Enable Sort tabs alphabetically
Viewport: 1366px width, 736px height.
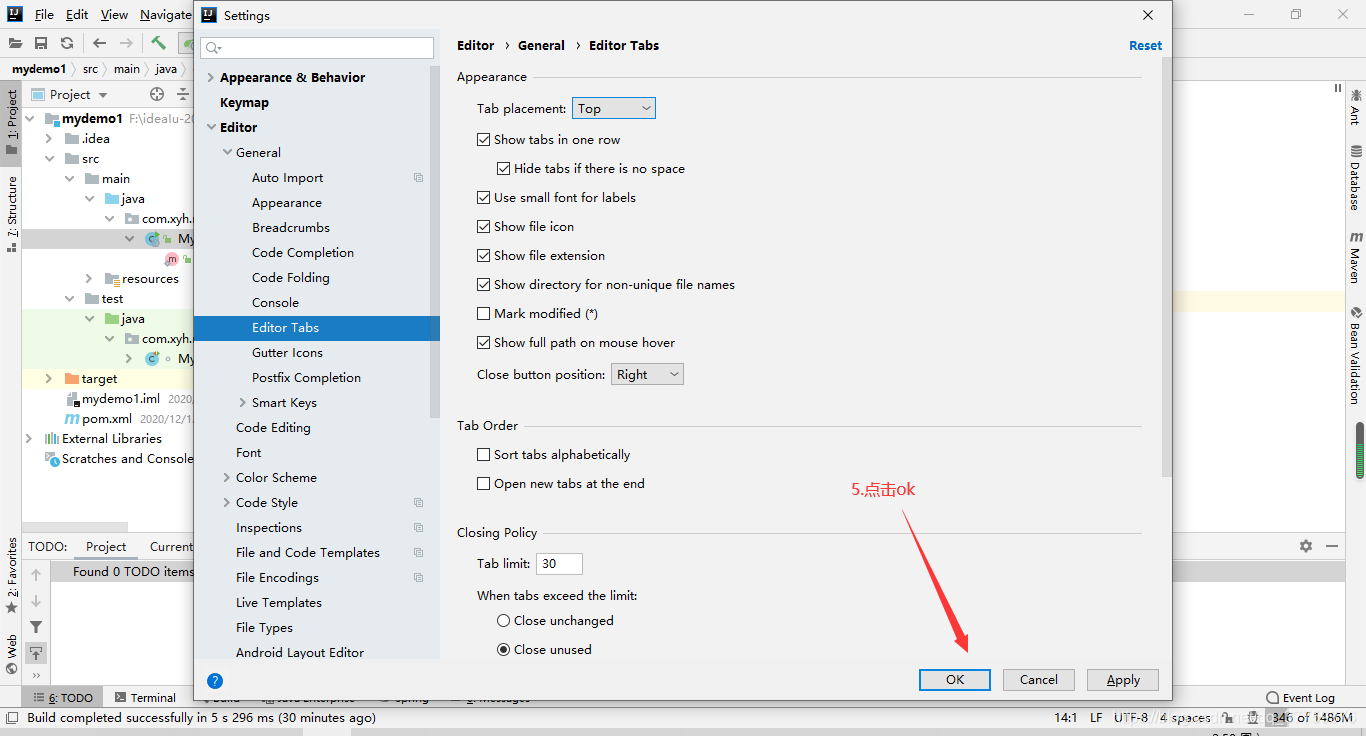click(x=484, y=455)
